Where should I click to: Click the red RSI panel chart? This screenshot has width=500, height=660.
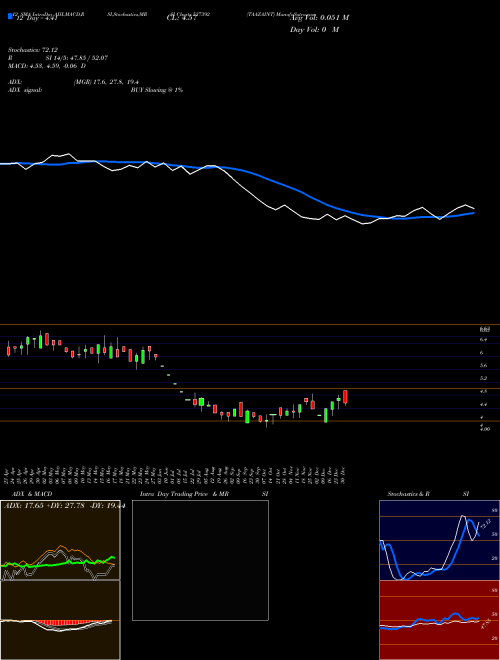coord(439,620)
